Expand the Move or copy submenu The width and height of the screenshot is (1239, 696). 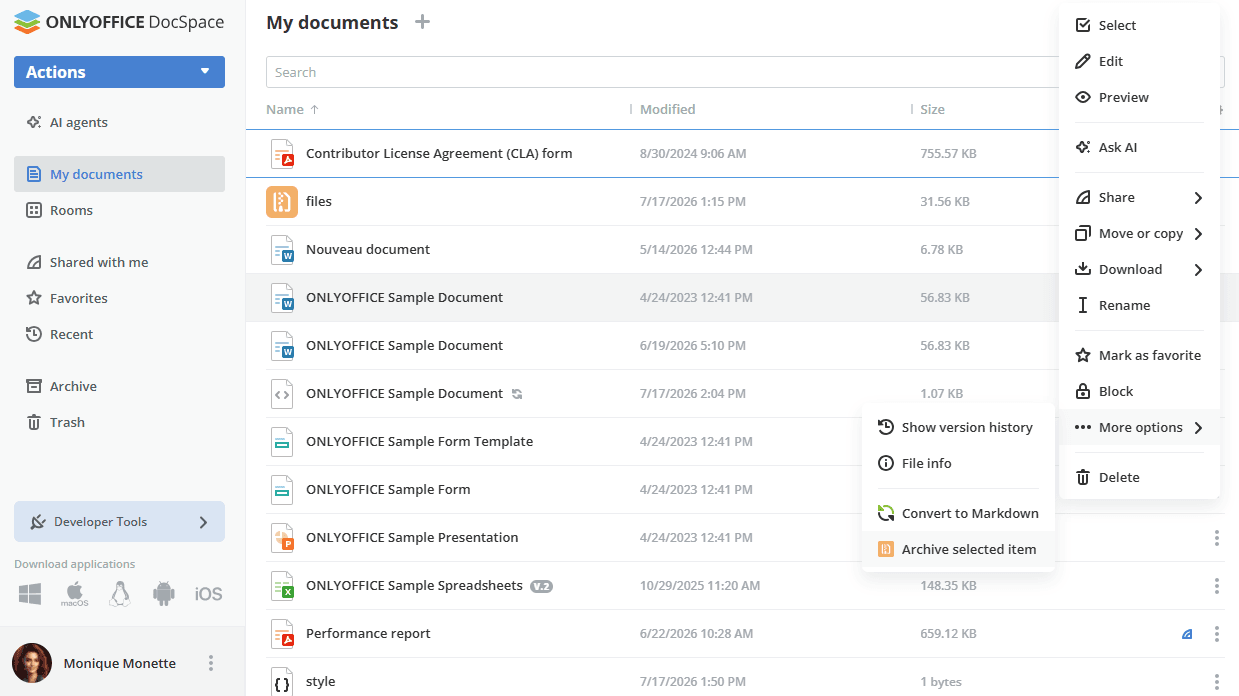pos(1139,233)
